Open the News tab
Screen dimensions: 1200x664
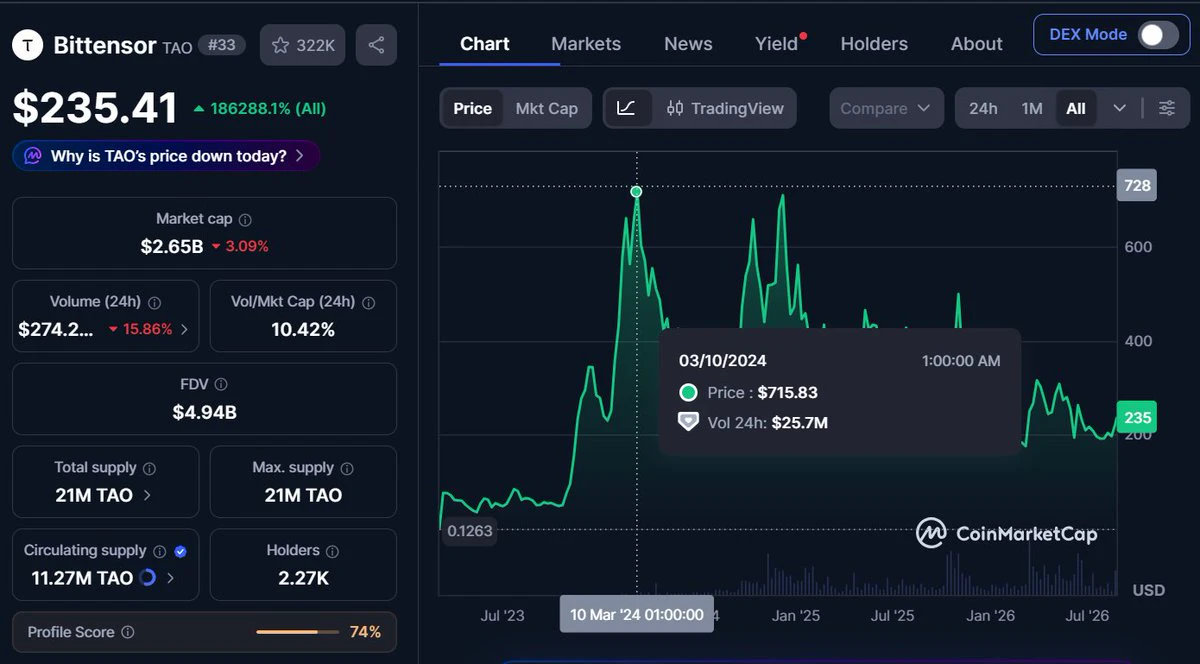[x=688, y=44]
